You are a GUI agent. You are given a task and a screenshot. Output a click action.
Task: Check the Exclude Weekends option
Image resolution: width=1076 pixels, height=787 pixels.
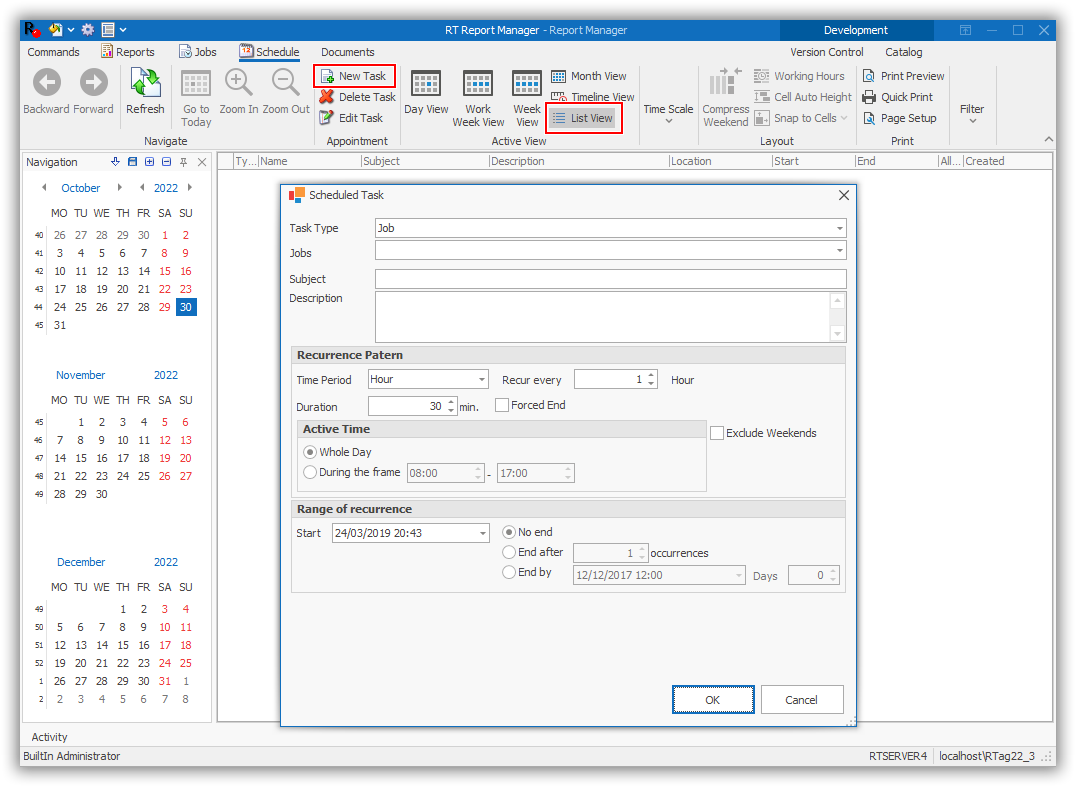pyautogui.click(x=717, y=433)
